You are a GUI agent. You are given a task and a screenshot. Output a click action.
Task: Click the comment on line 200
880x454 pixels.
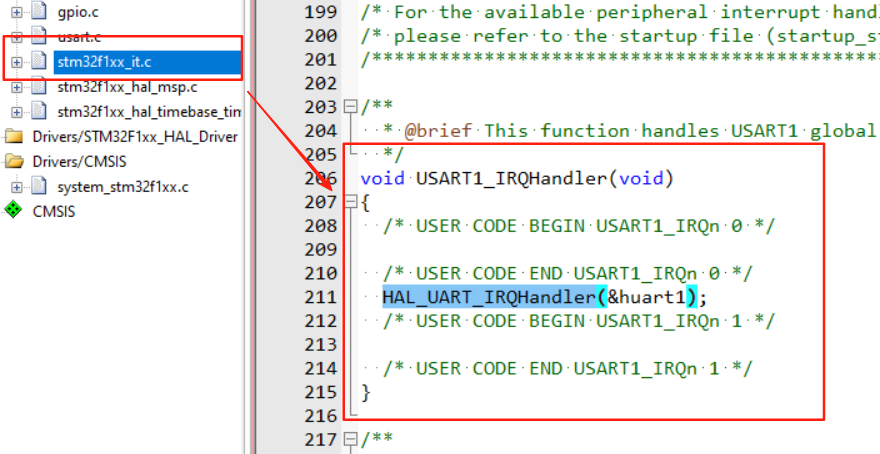(x=620, y=36)
